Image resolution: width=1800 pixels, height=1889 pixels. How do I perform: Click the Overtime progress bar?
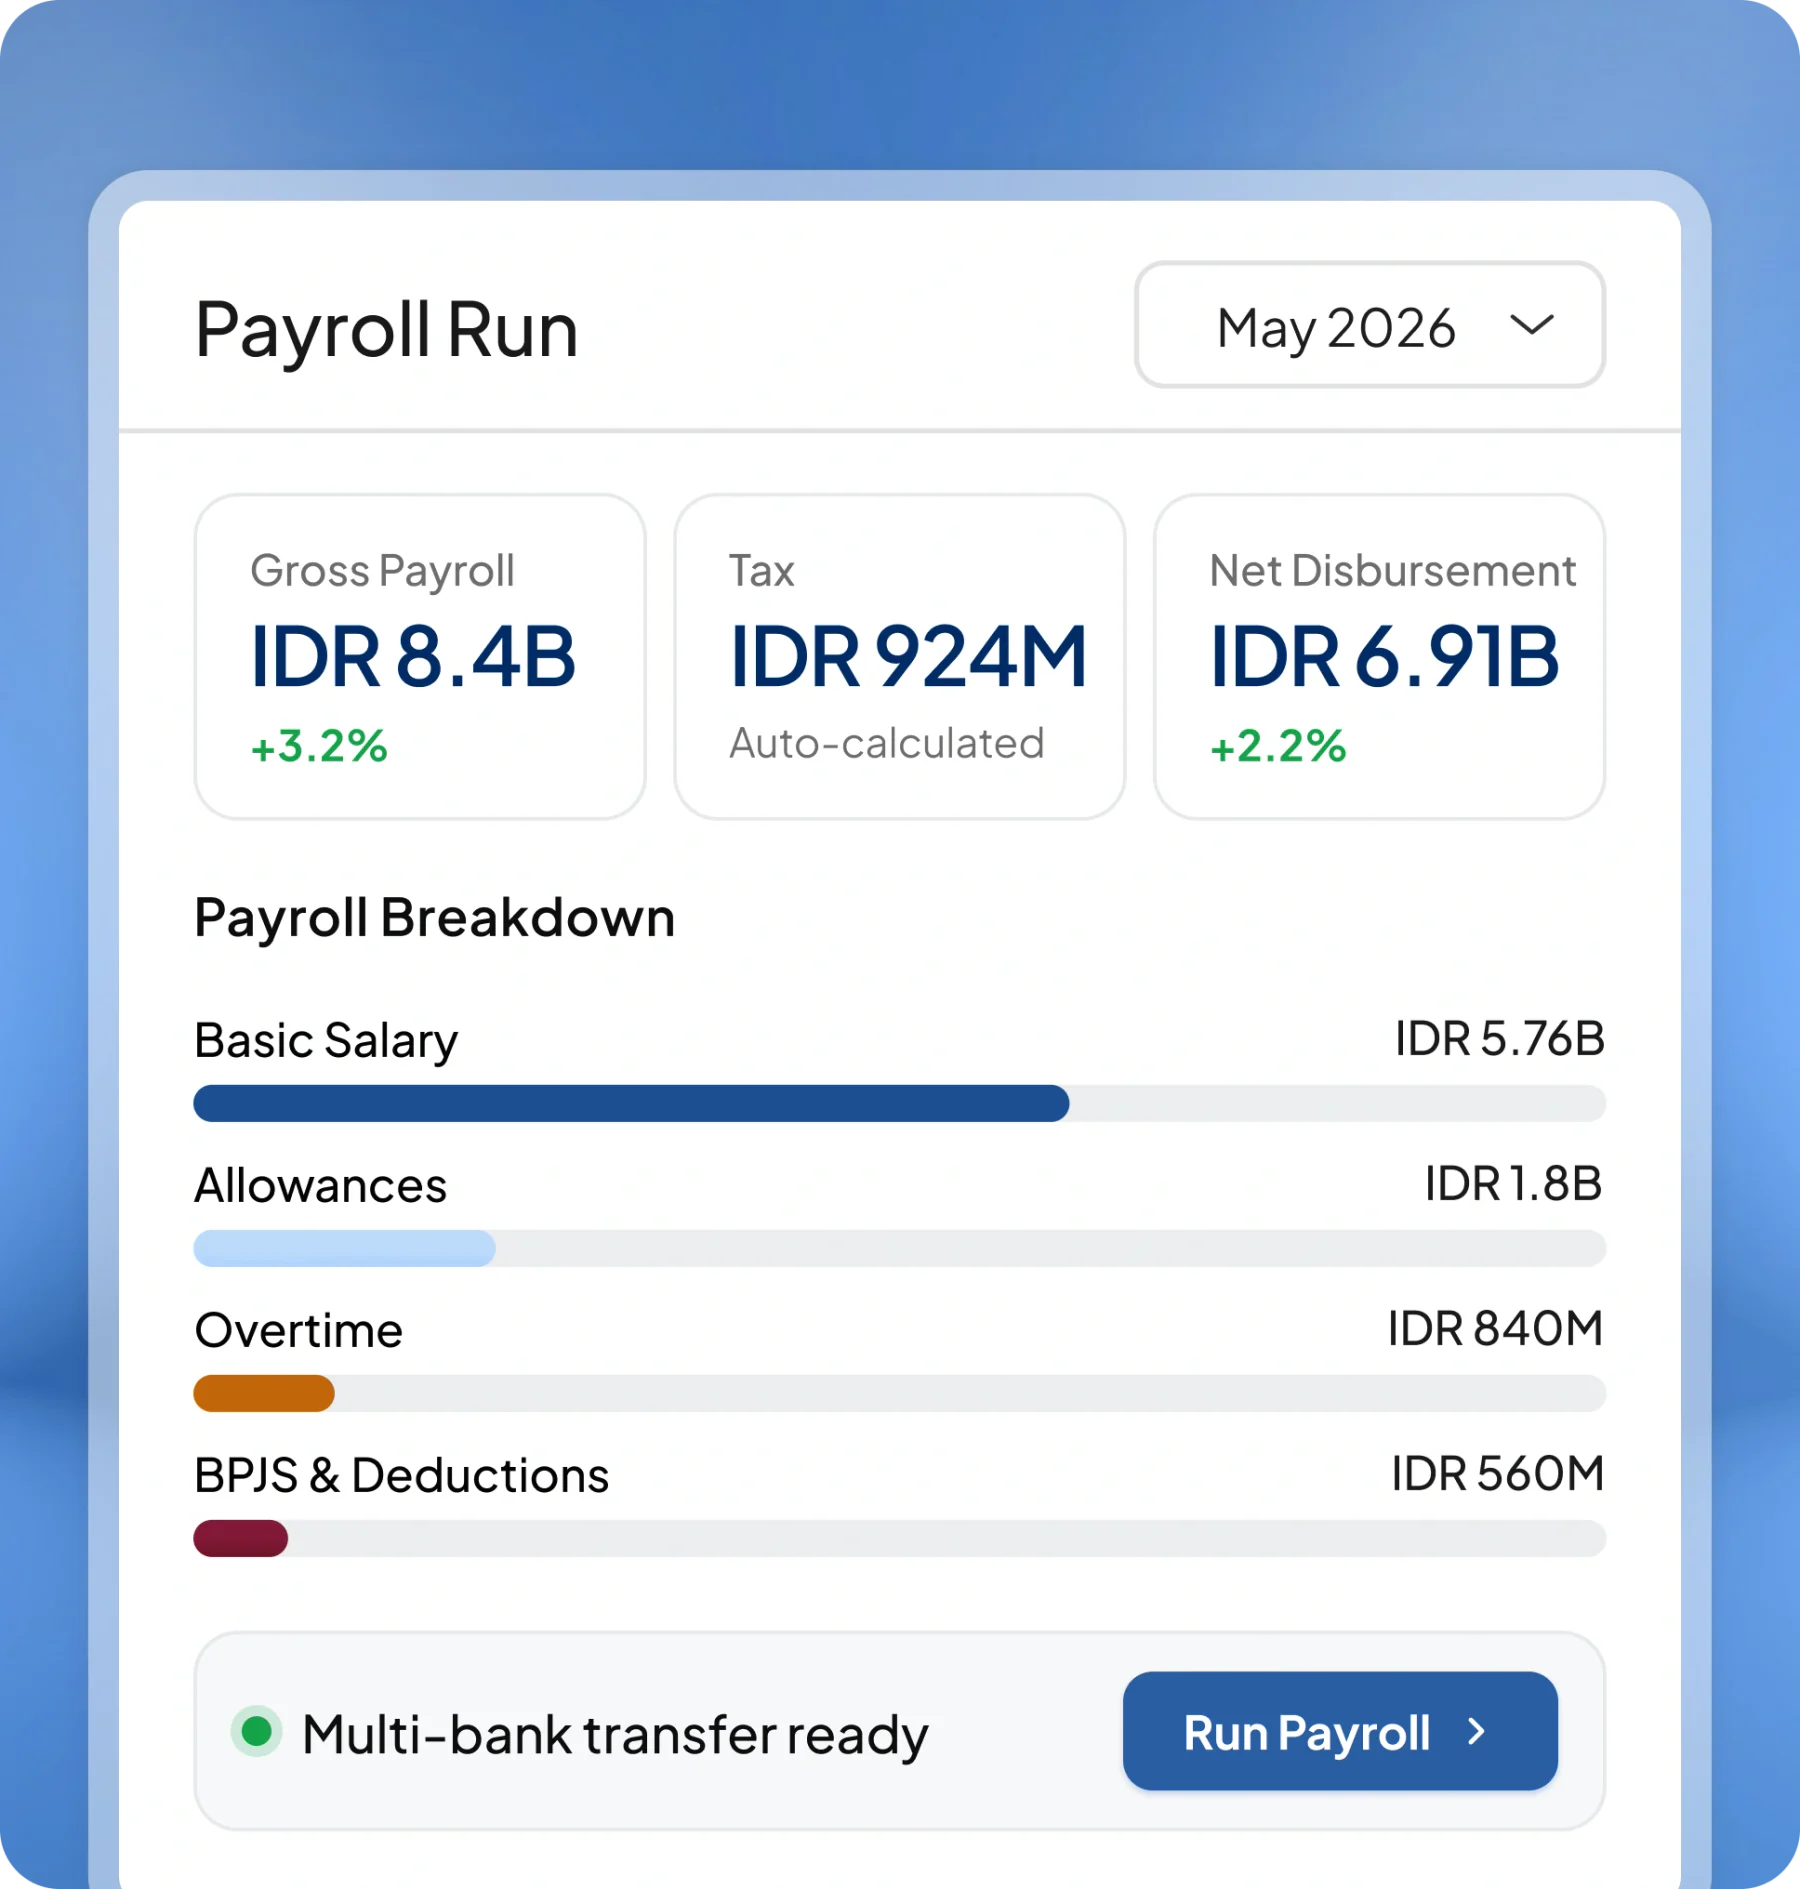[899, 1393]
